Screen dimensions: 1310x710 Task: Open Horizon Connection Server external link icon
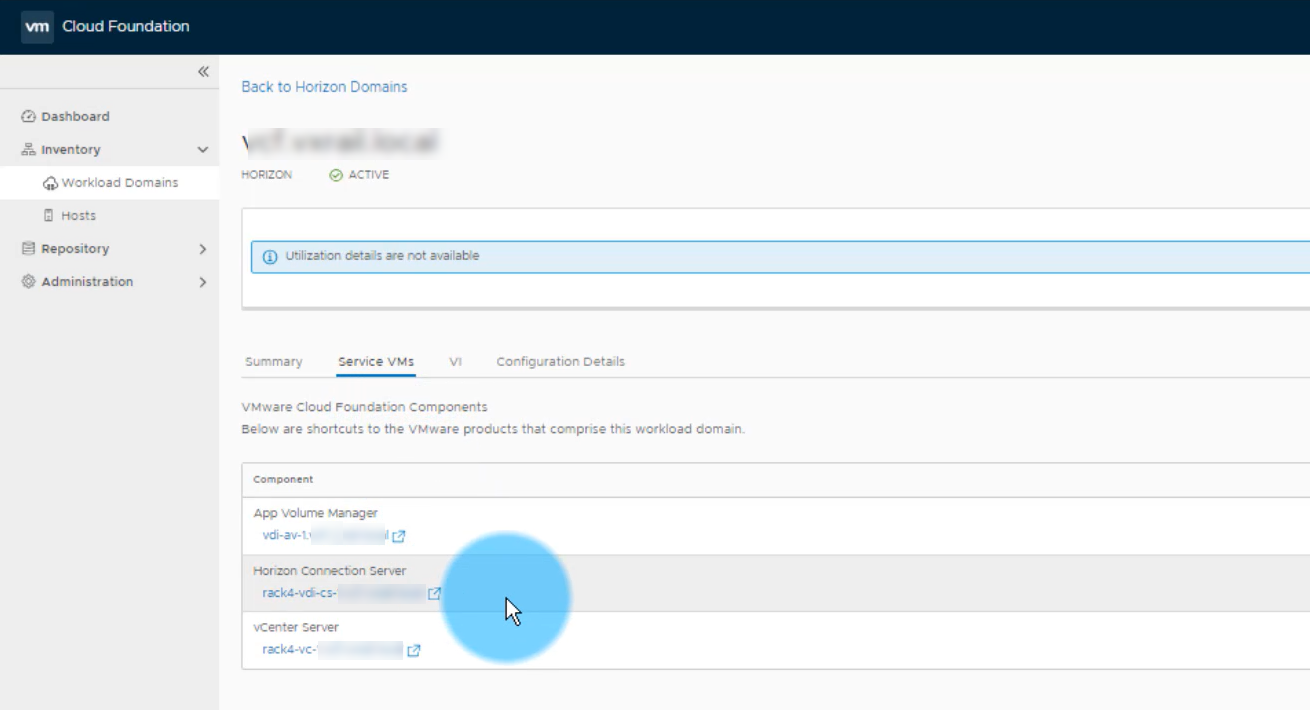434,594
